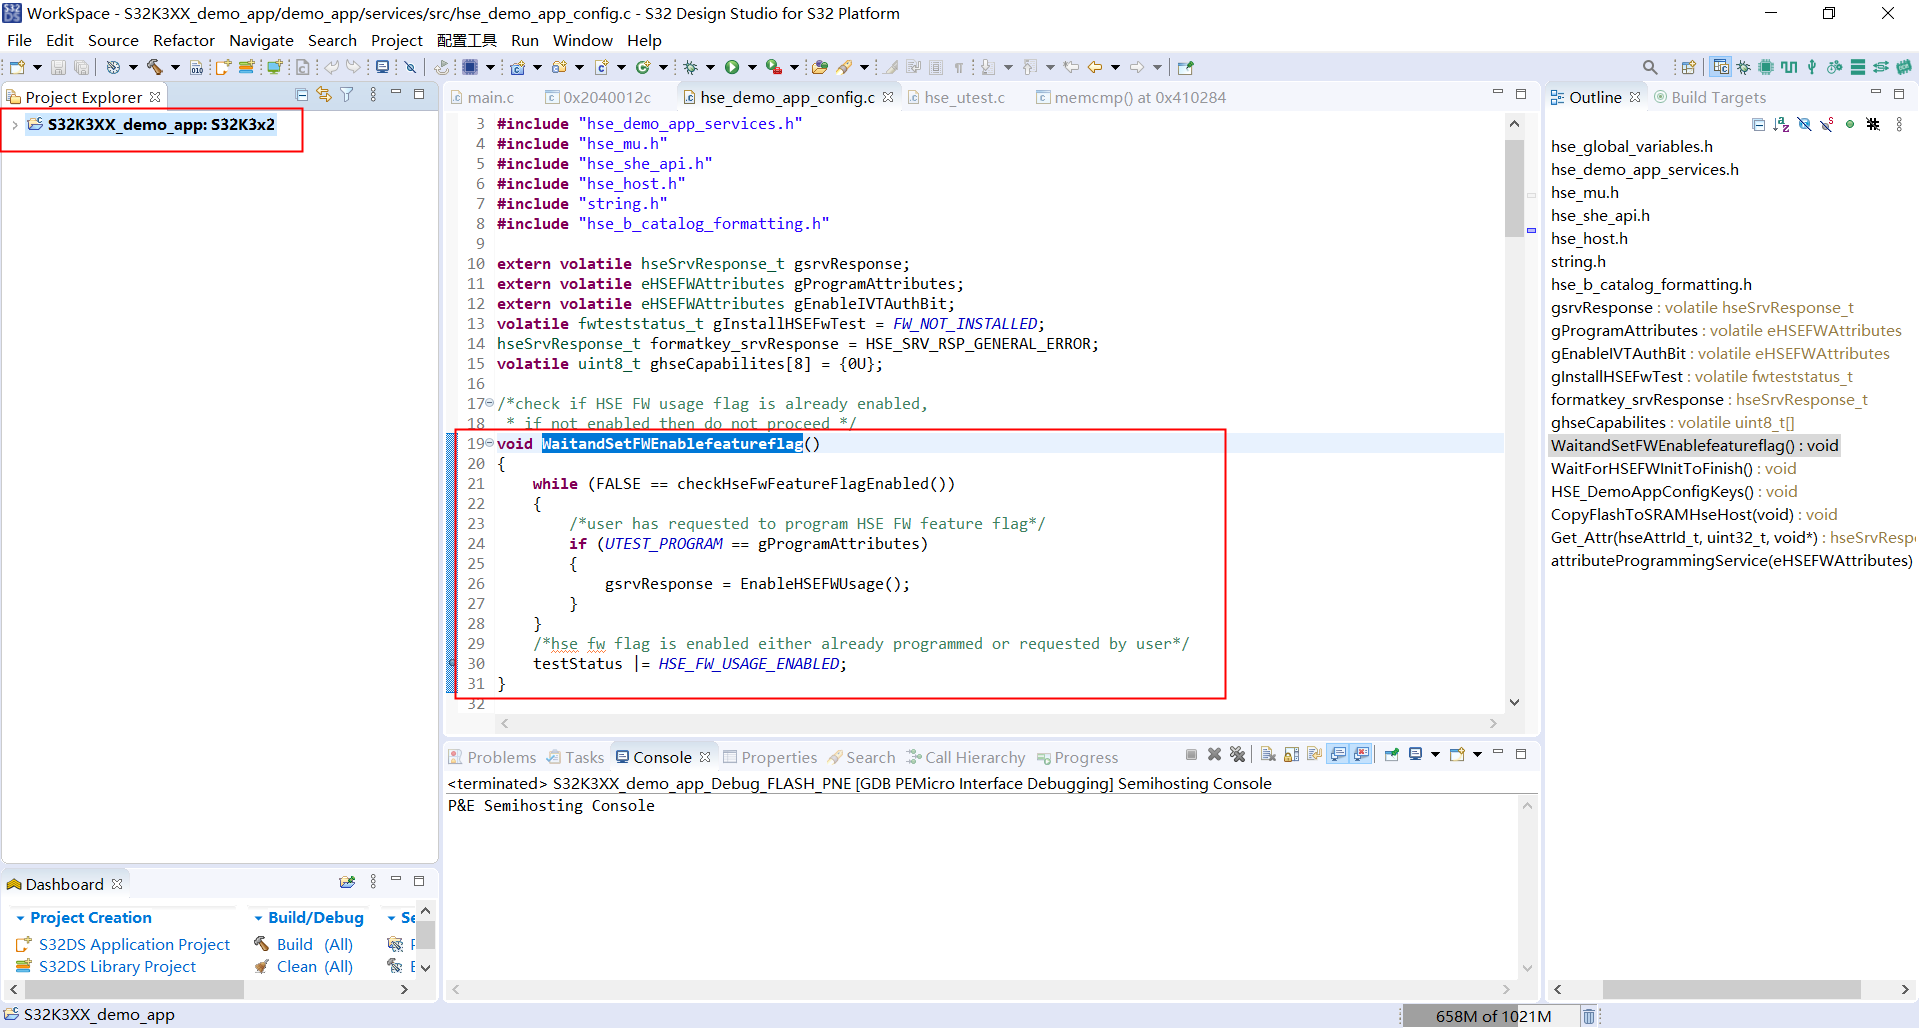
Task: Remove All Terminated Launches in Console toolbar
Action: 1237,755
